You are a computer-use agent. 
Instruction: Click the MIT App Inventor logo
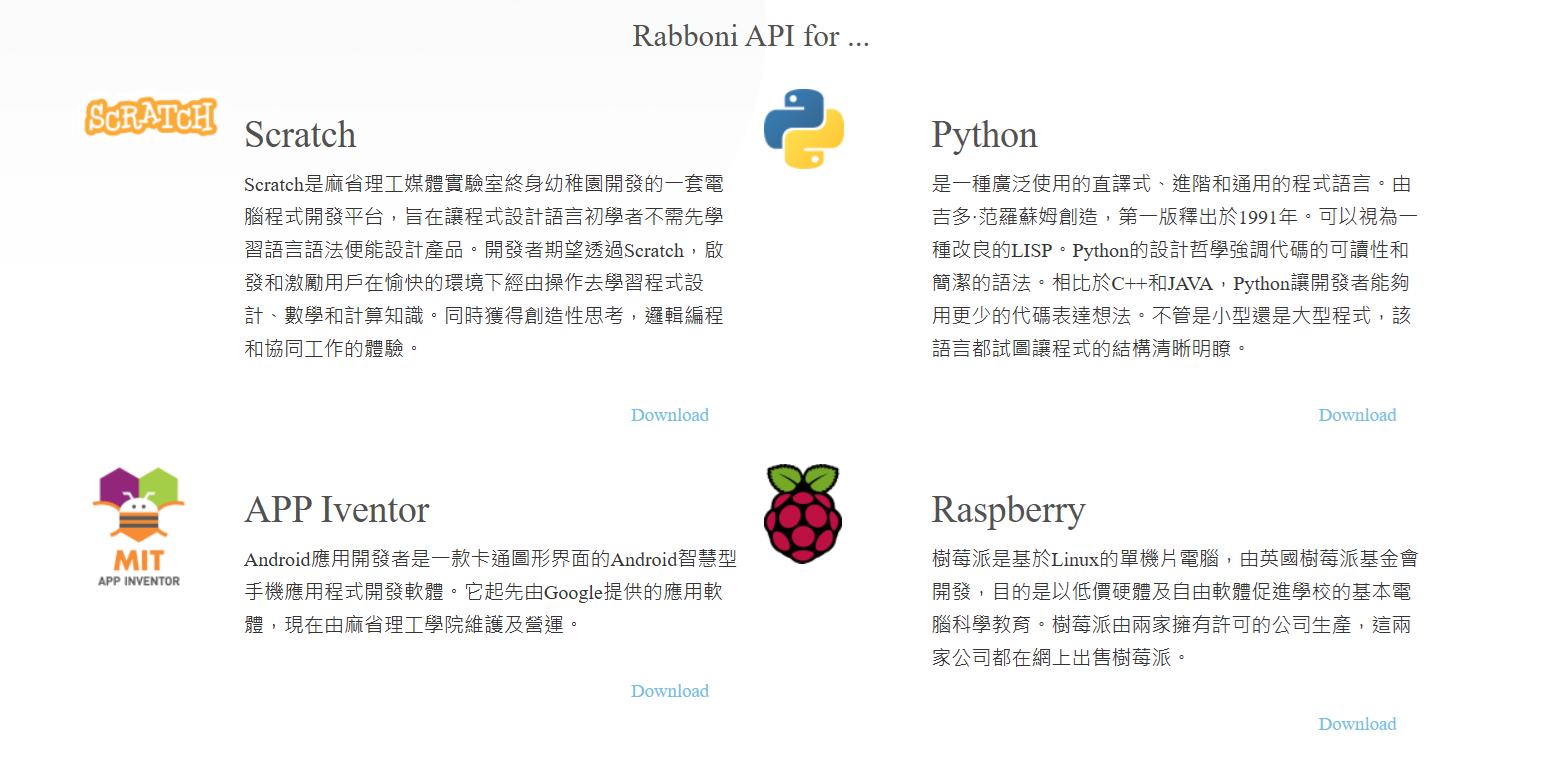[x=139, y=526]
